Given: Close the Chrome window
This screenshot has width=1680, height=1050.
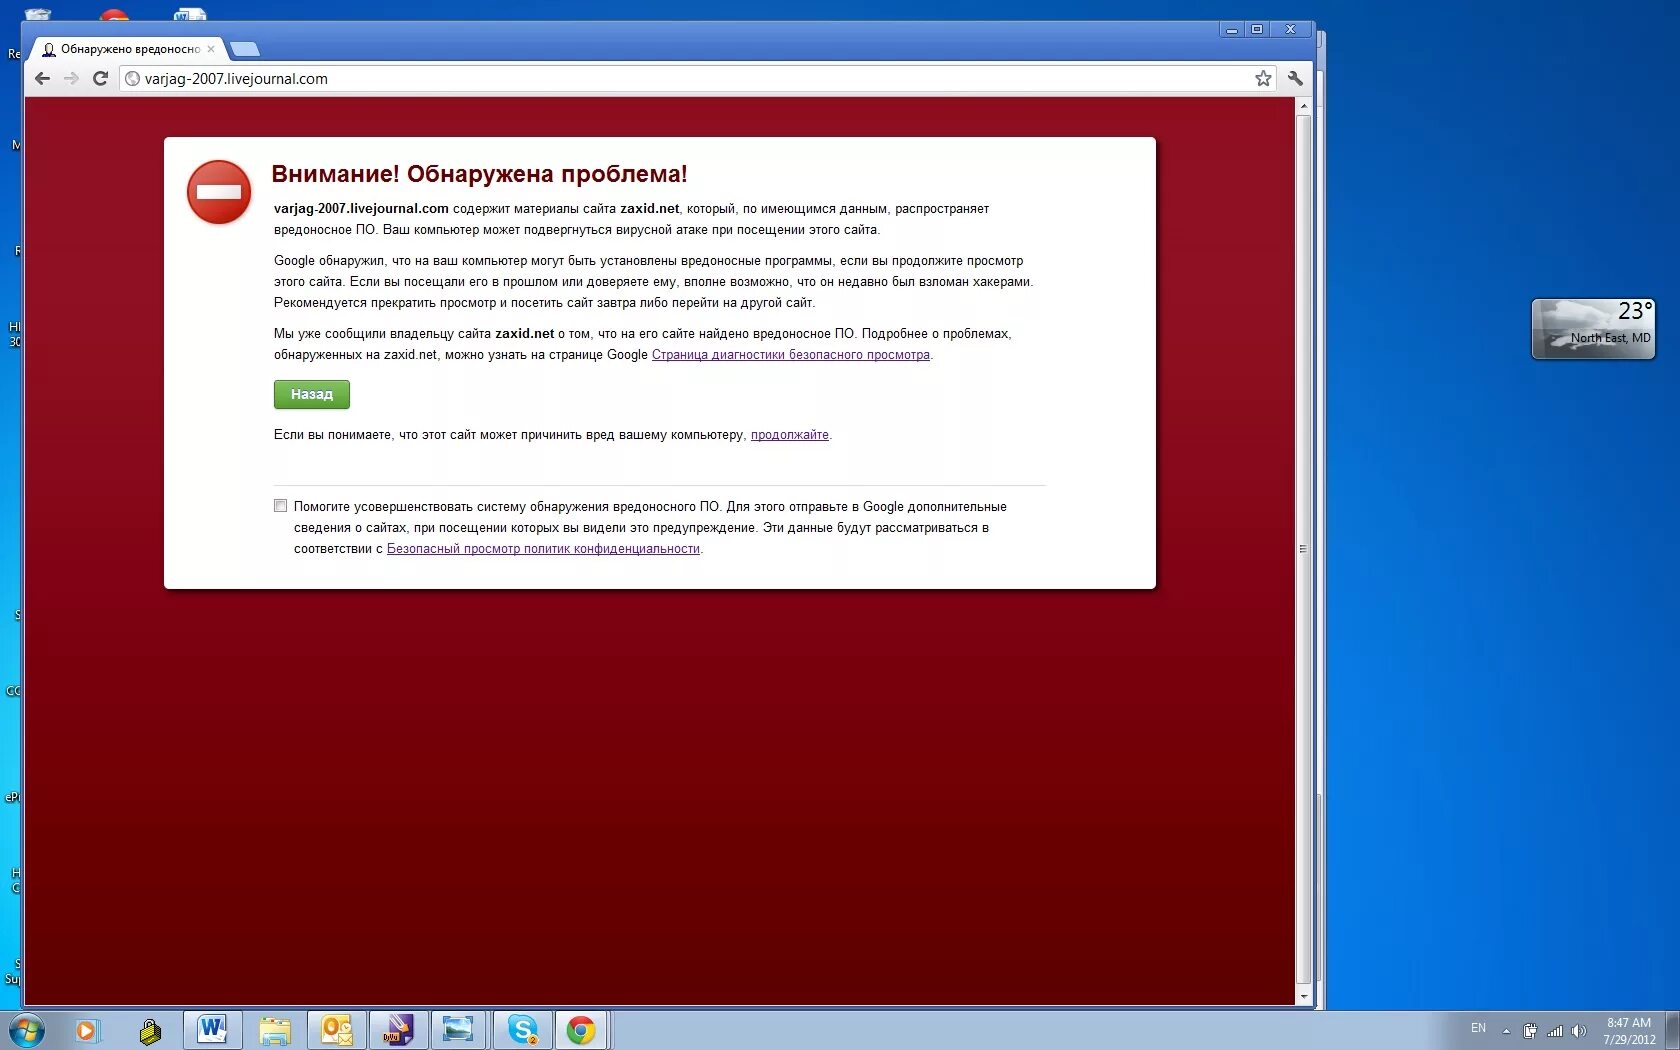Looking at the screenshot, I should (1291, 30).
